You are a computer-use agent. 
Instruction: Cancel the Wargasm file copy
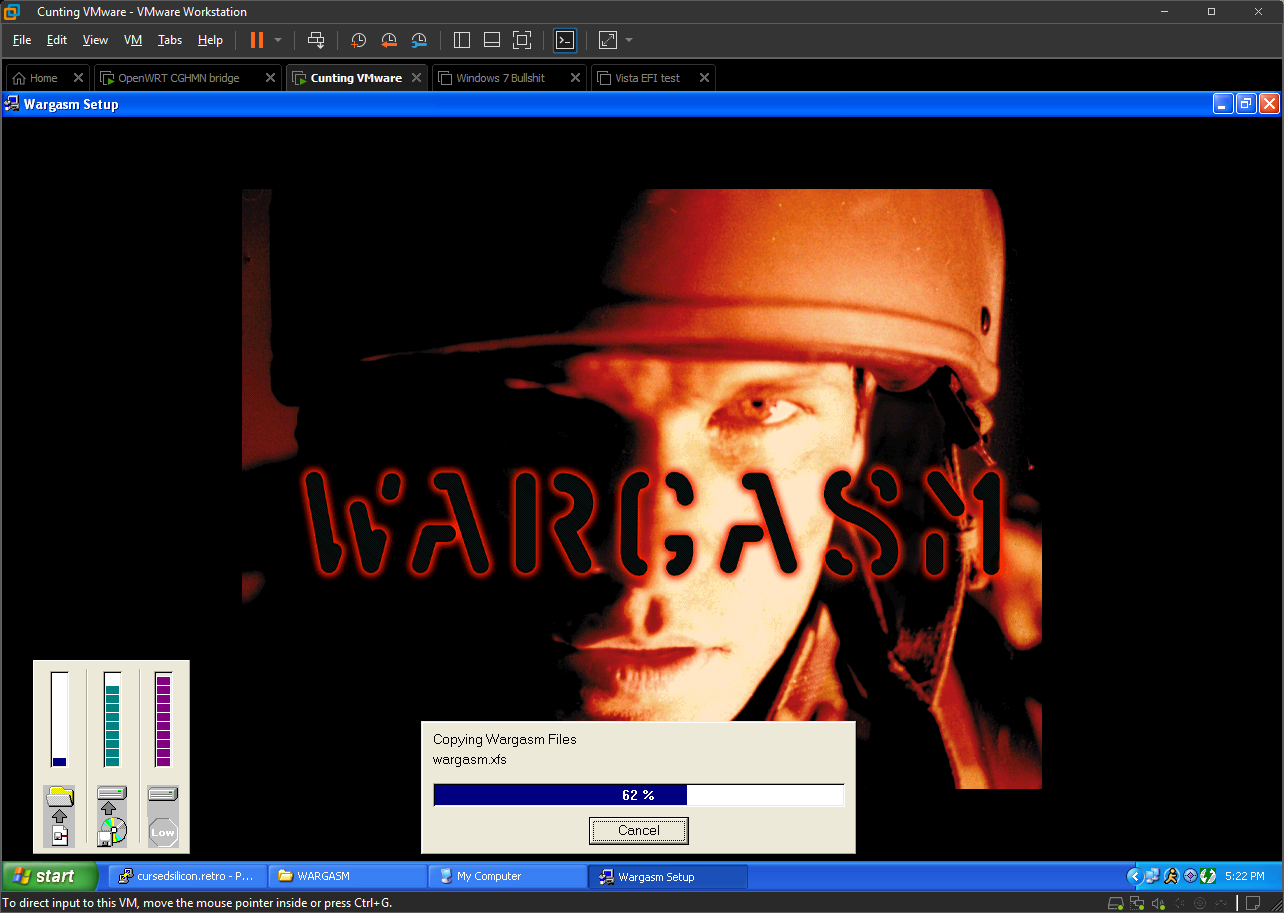(639, 830)
